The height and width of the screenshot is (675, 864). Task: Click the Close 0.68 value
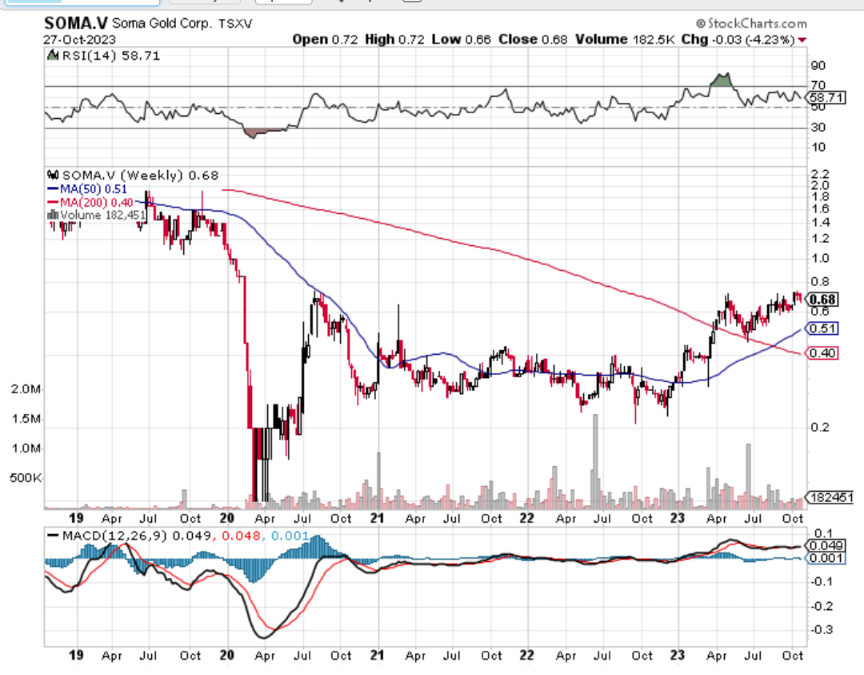(533, 40)
